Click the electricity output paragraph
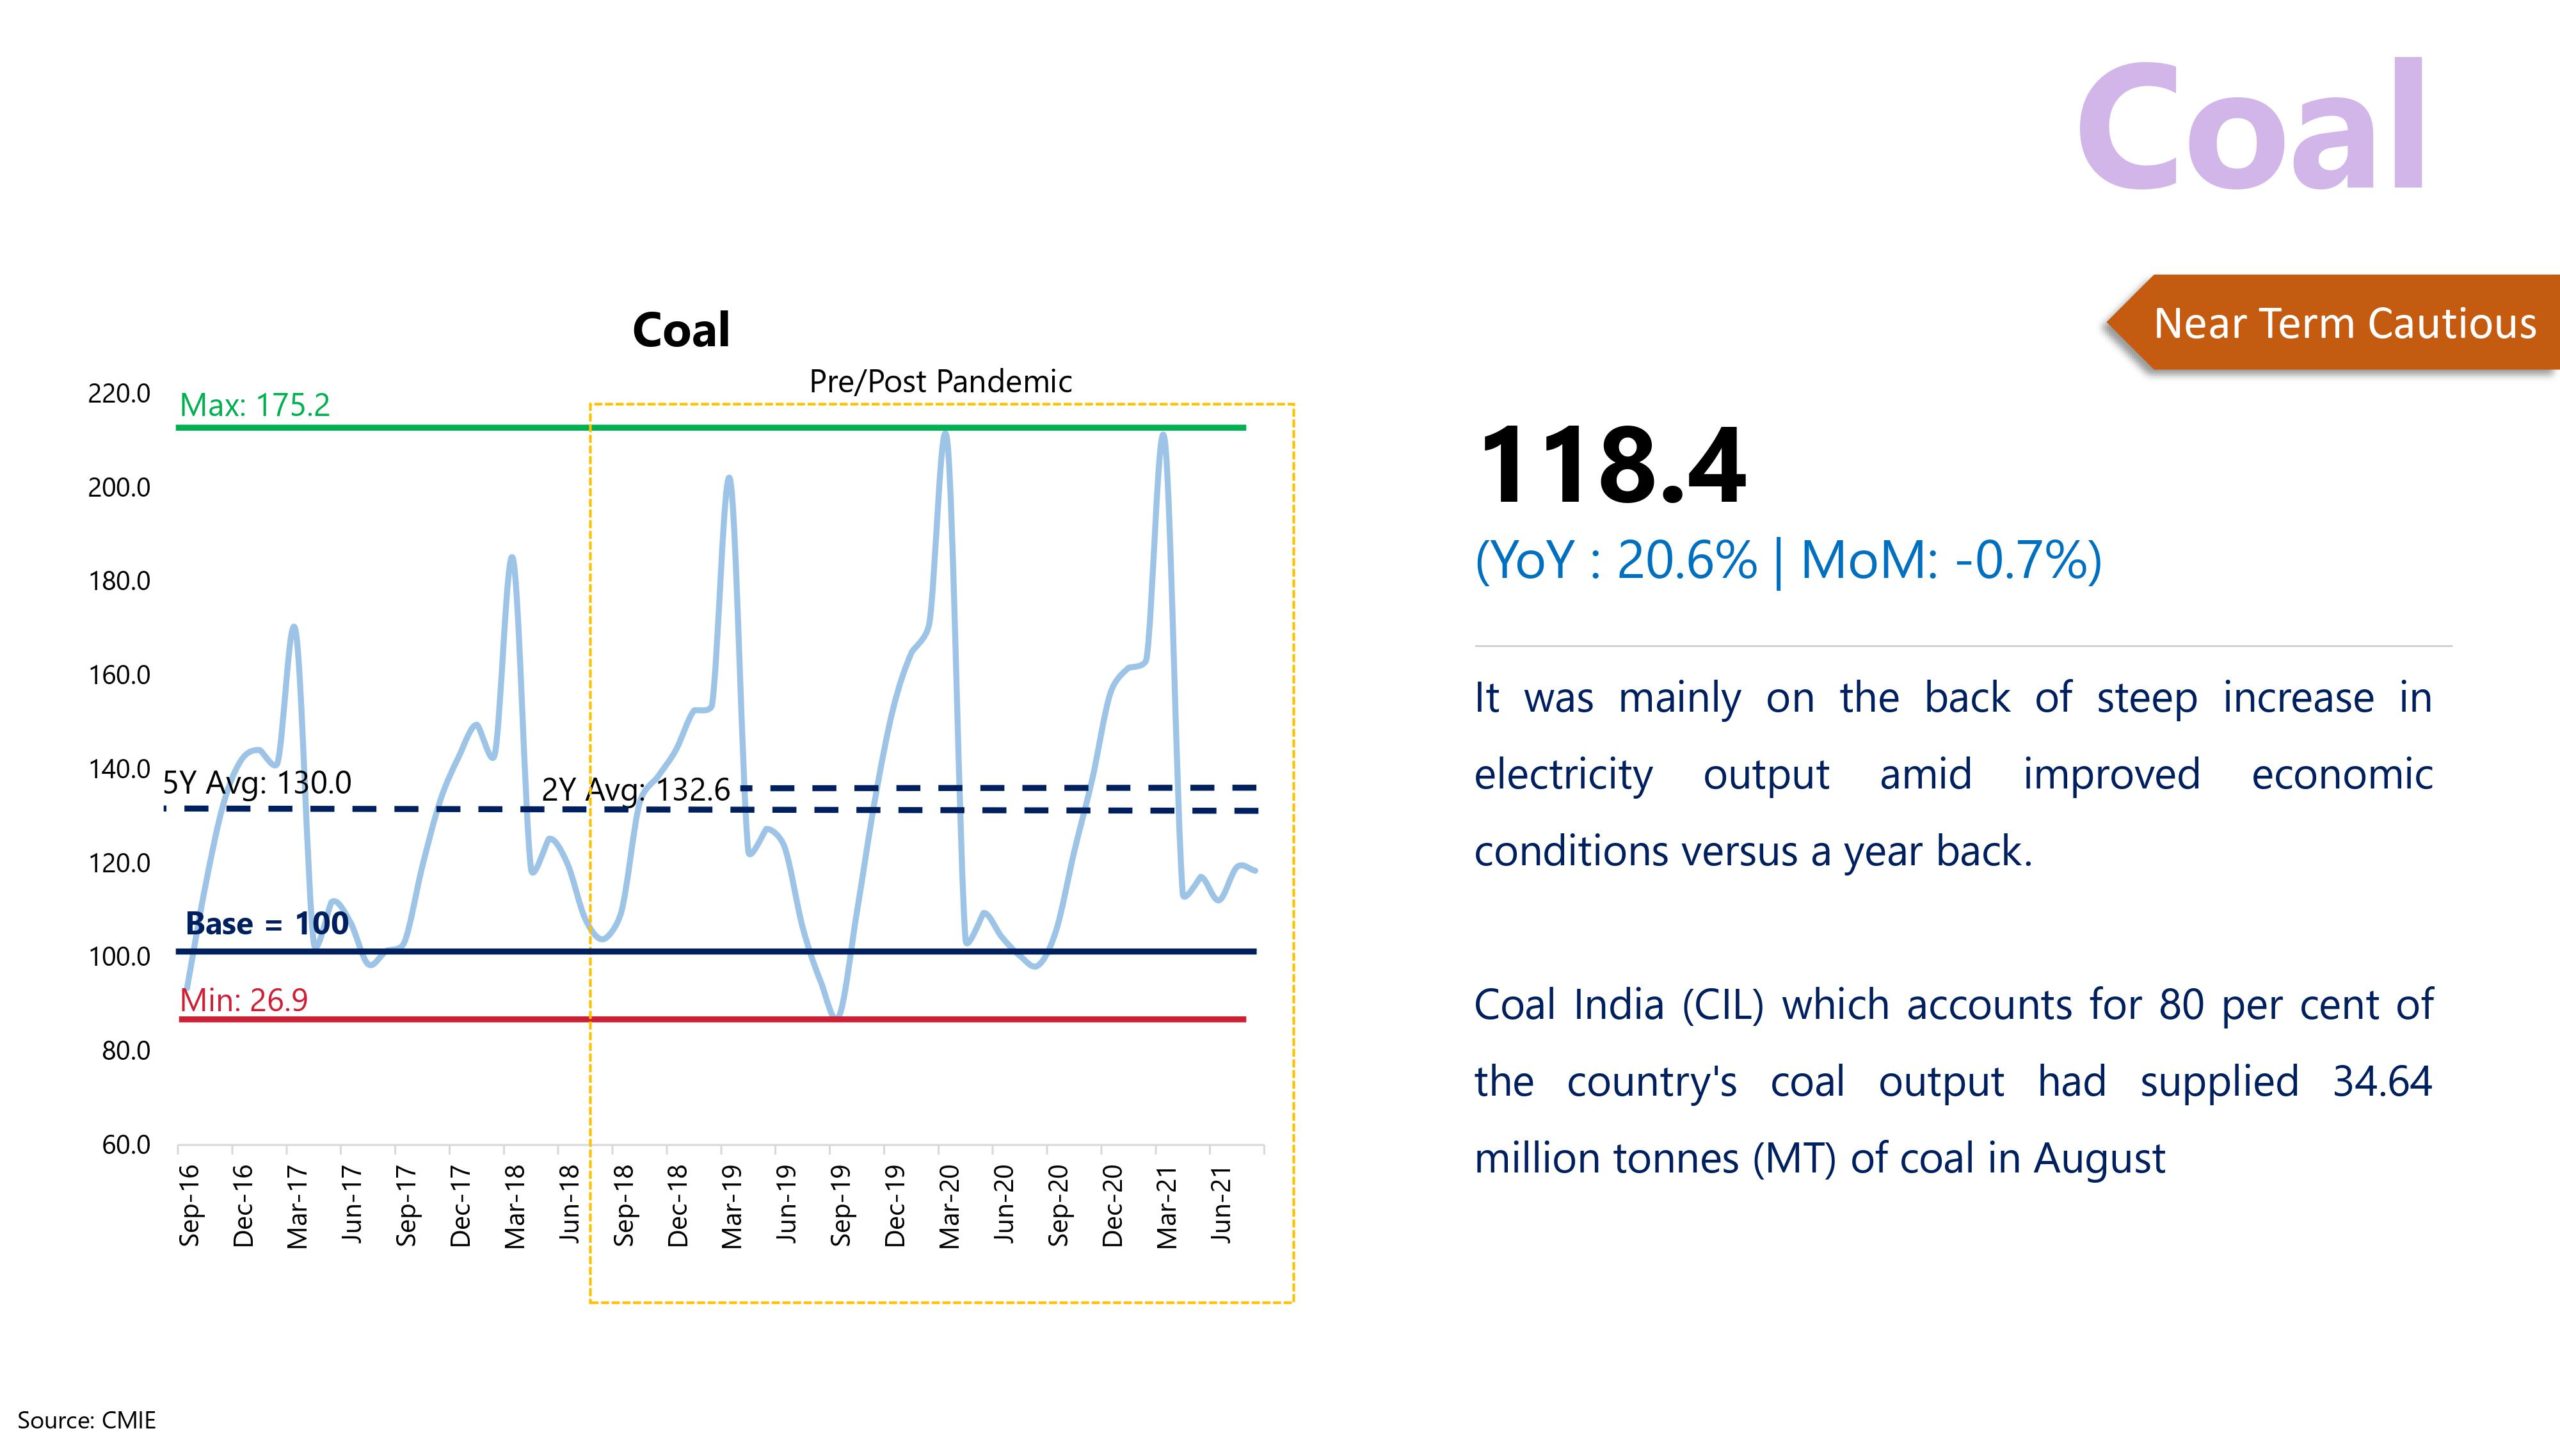2560x1440 pixels. click(x=1952, y=774)
